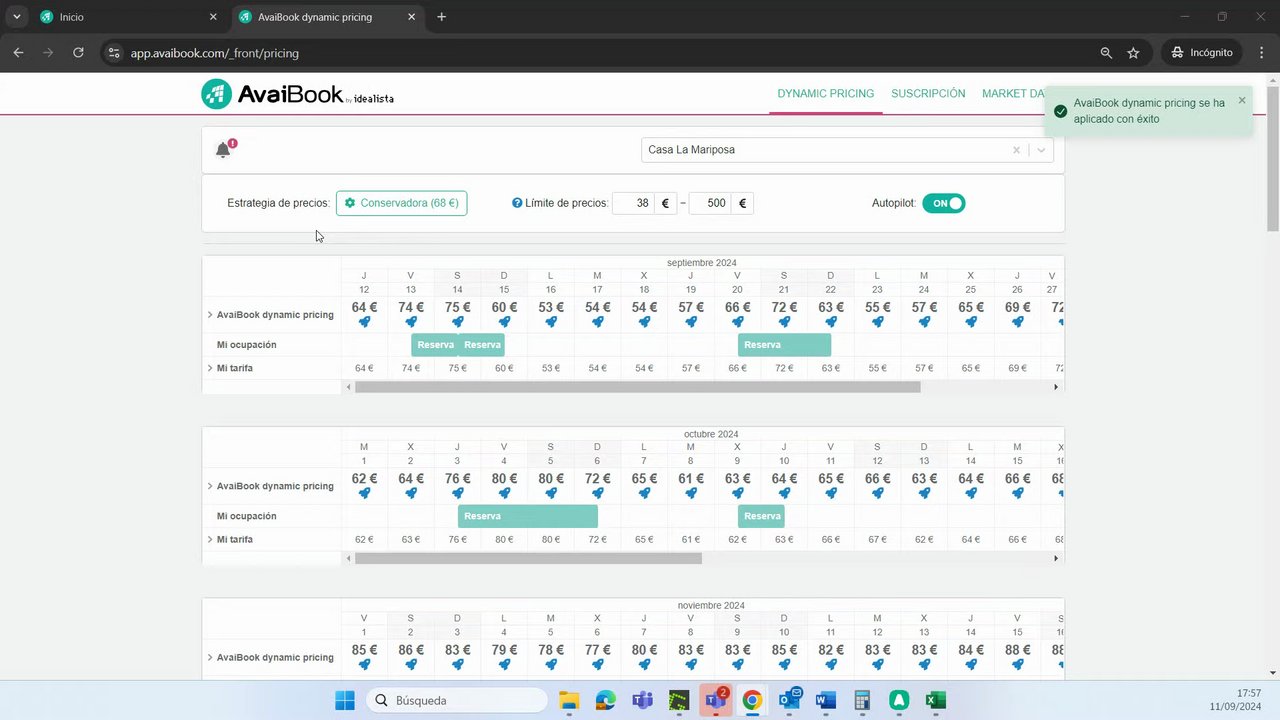Select the 80 € price on October 5
Viewport: 1280px width, 720px height.
pos(551,478)
